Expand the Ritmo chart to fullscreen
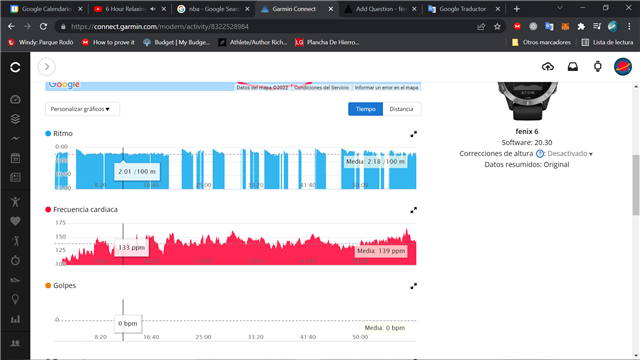The image size is (640, 360). pyautogui.click(x=413, y=134)
